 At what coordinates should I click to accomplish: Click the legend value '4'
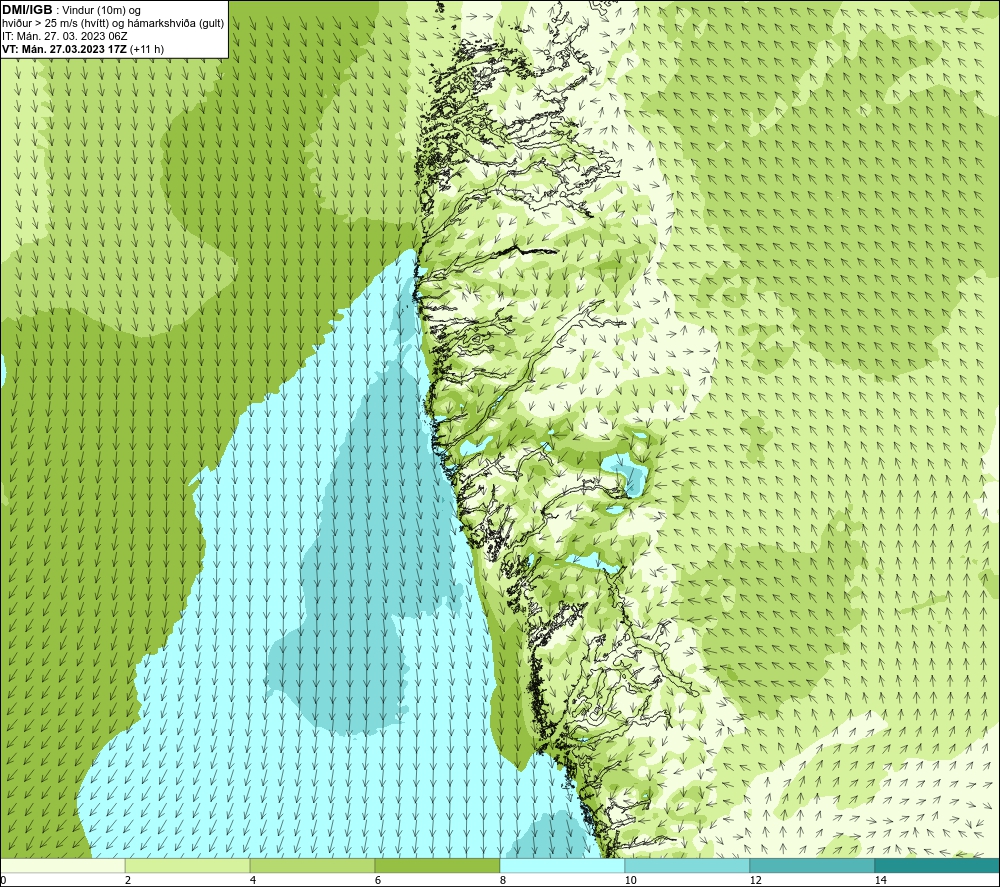tap(253, 880)
